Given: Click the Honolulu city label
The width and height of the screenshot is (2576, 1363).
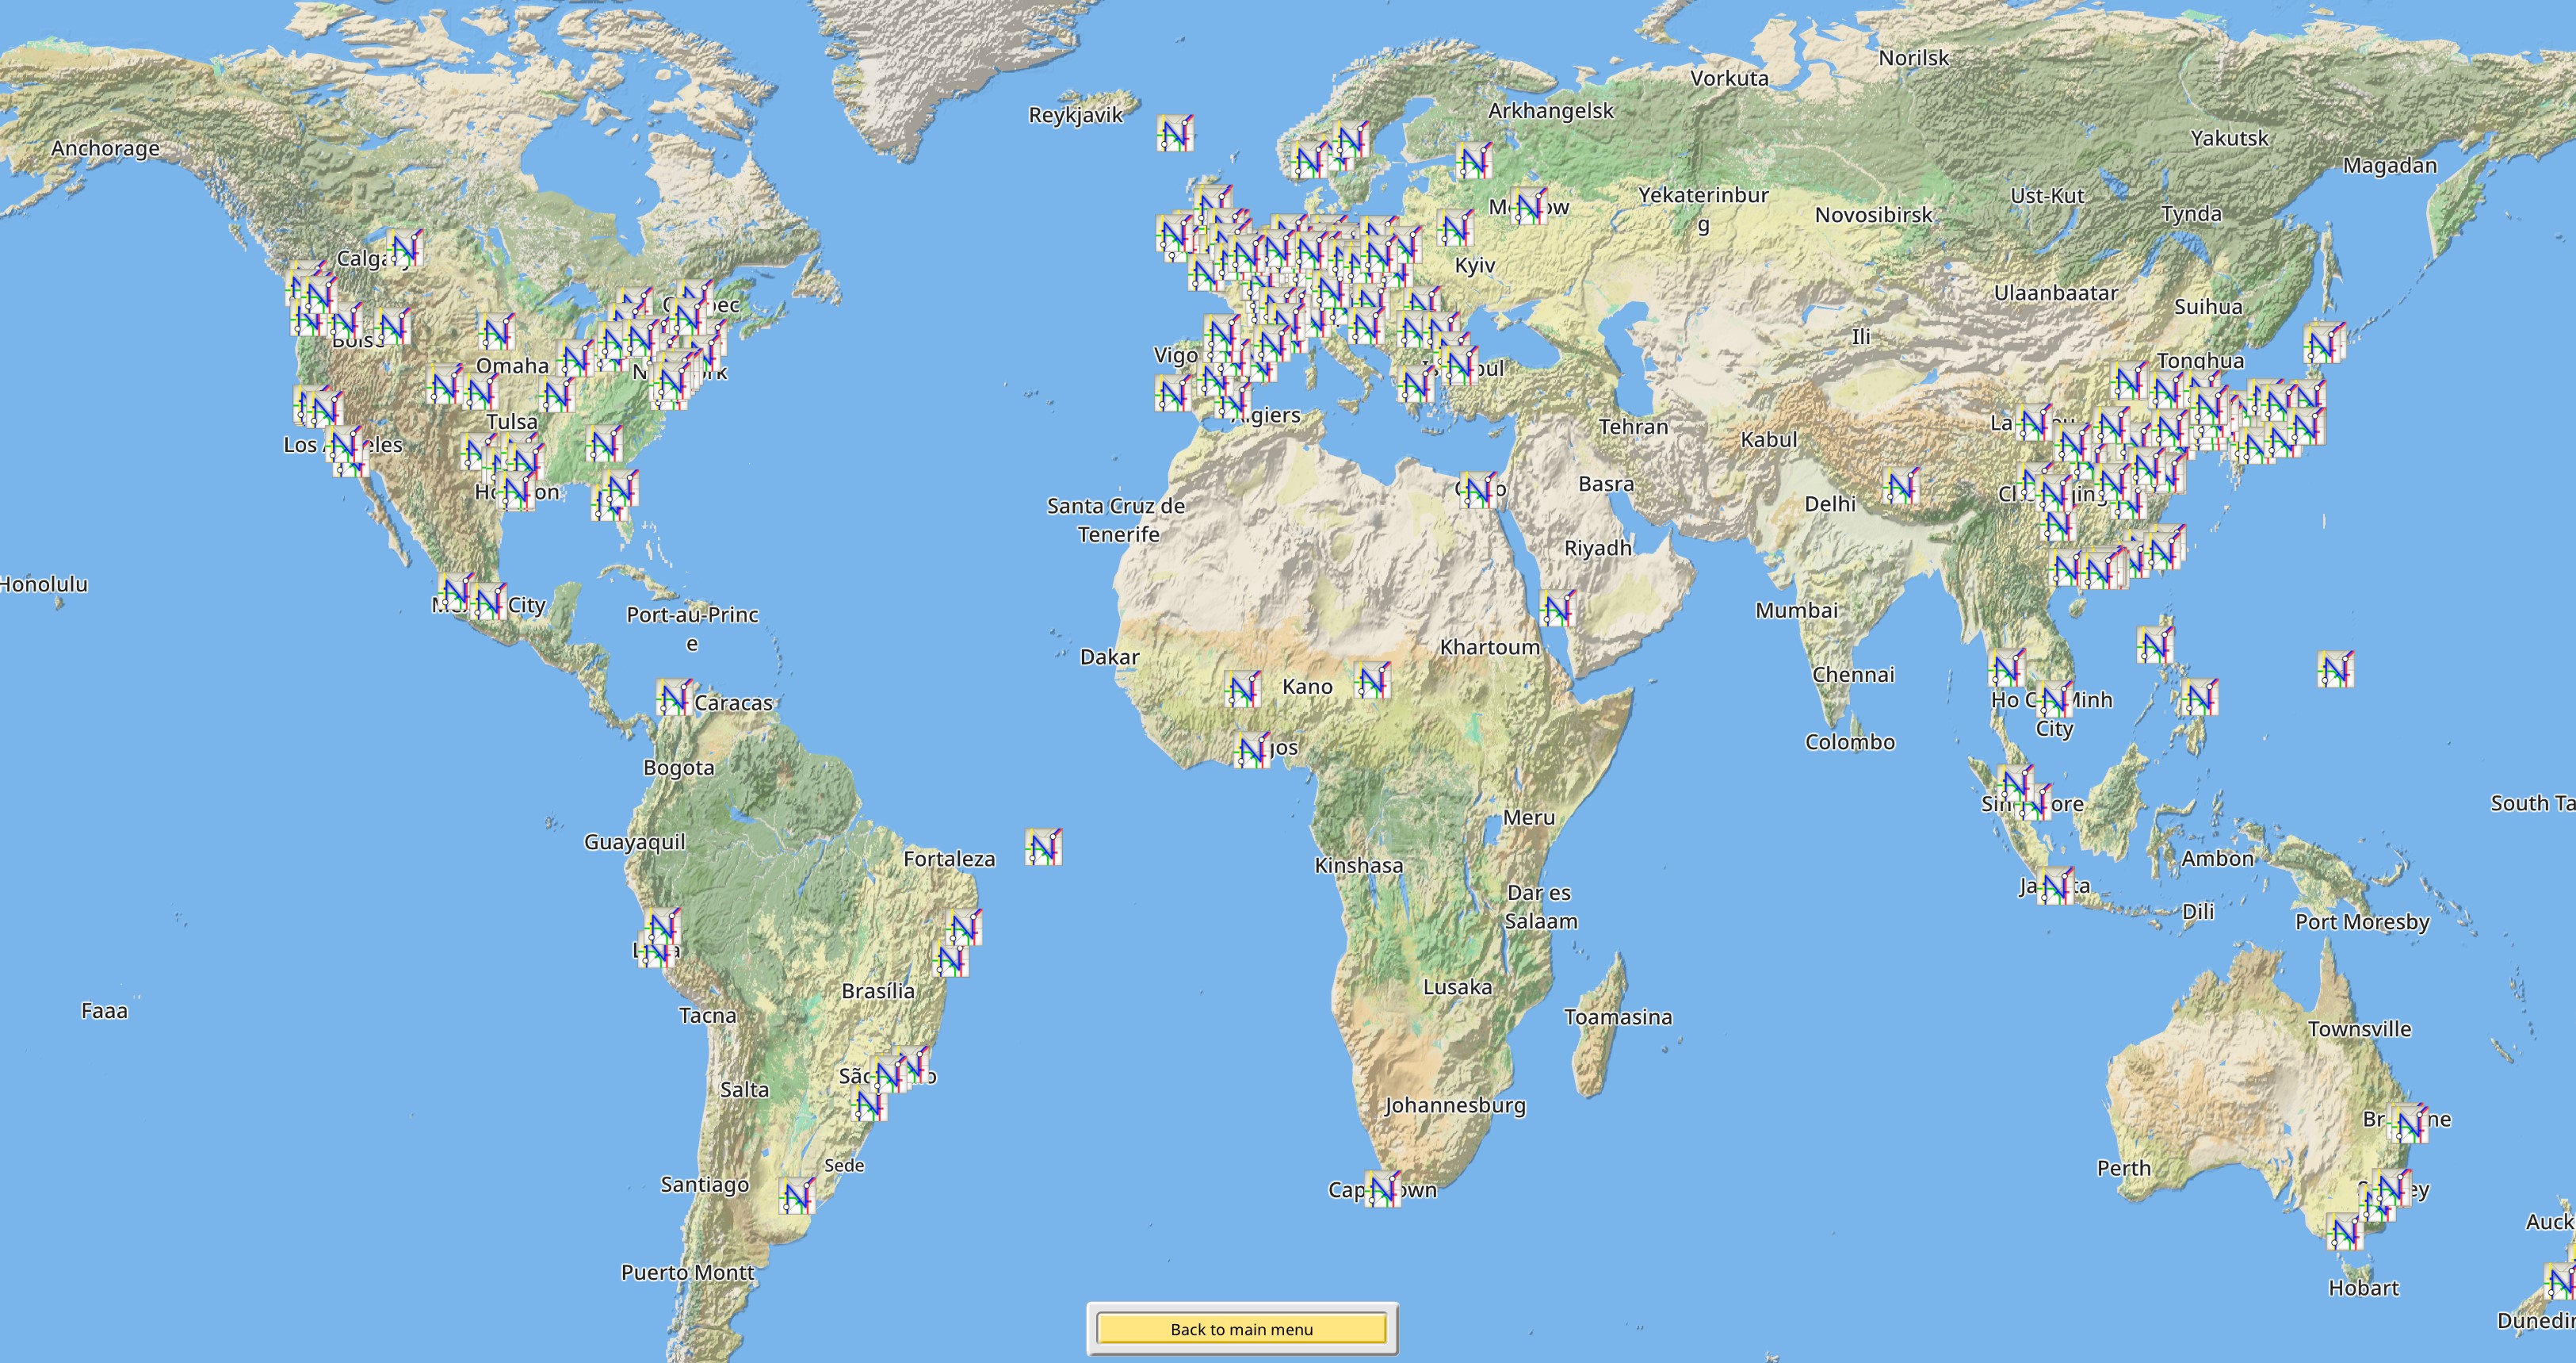Looking at the screenshot, I should point(44,584).
